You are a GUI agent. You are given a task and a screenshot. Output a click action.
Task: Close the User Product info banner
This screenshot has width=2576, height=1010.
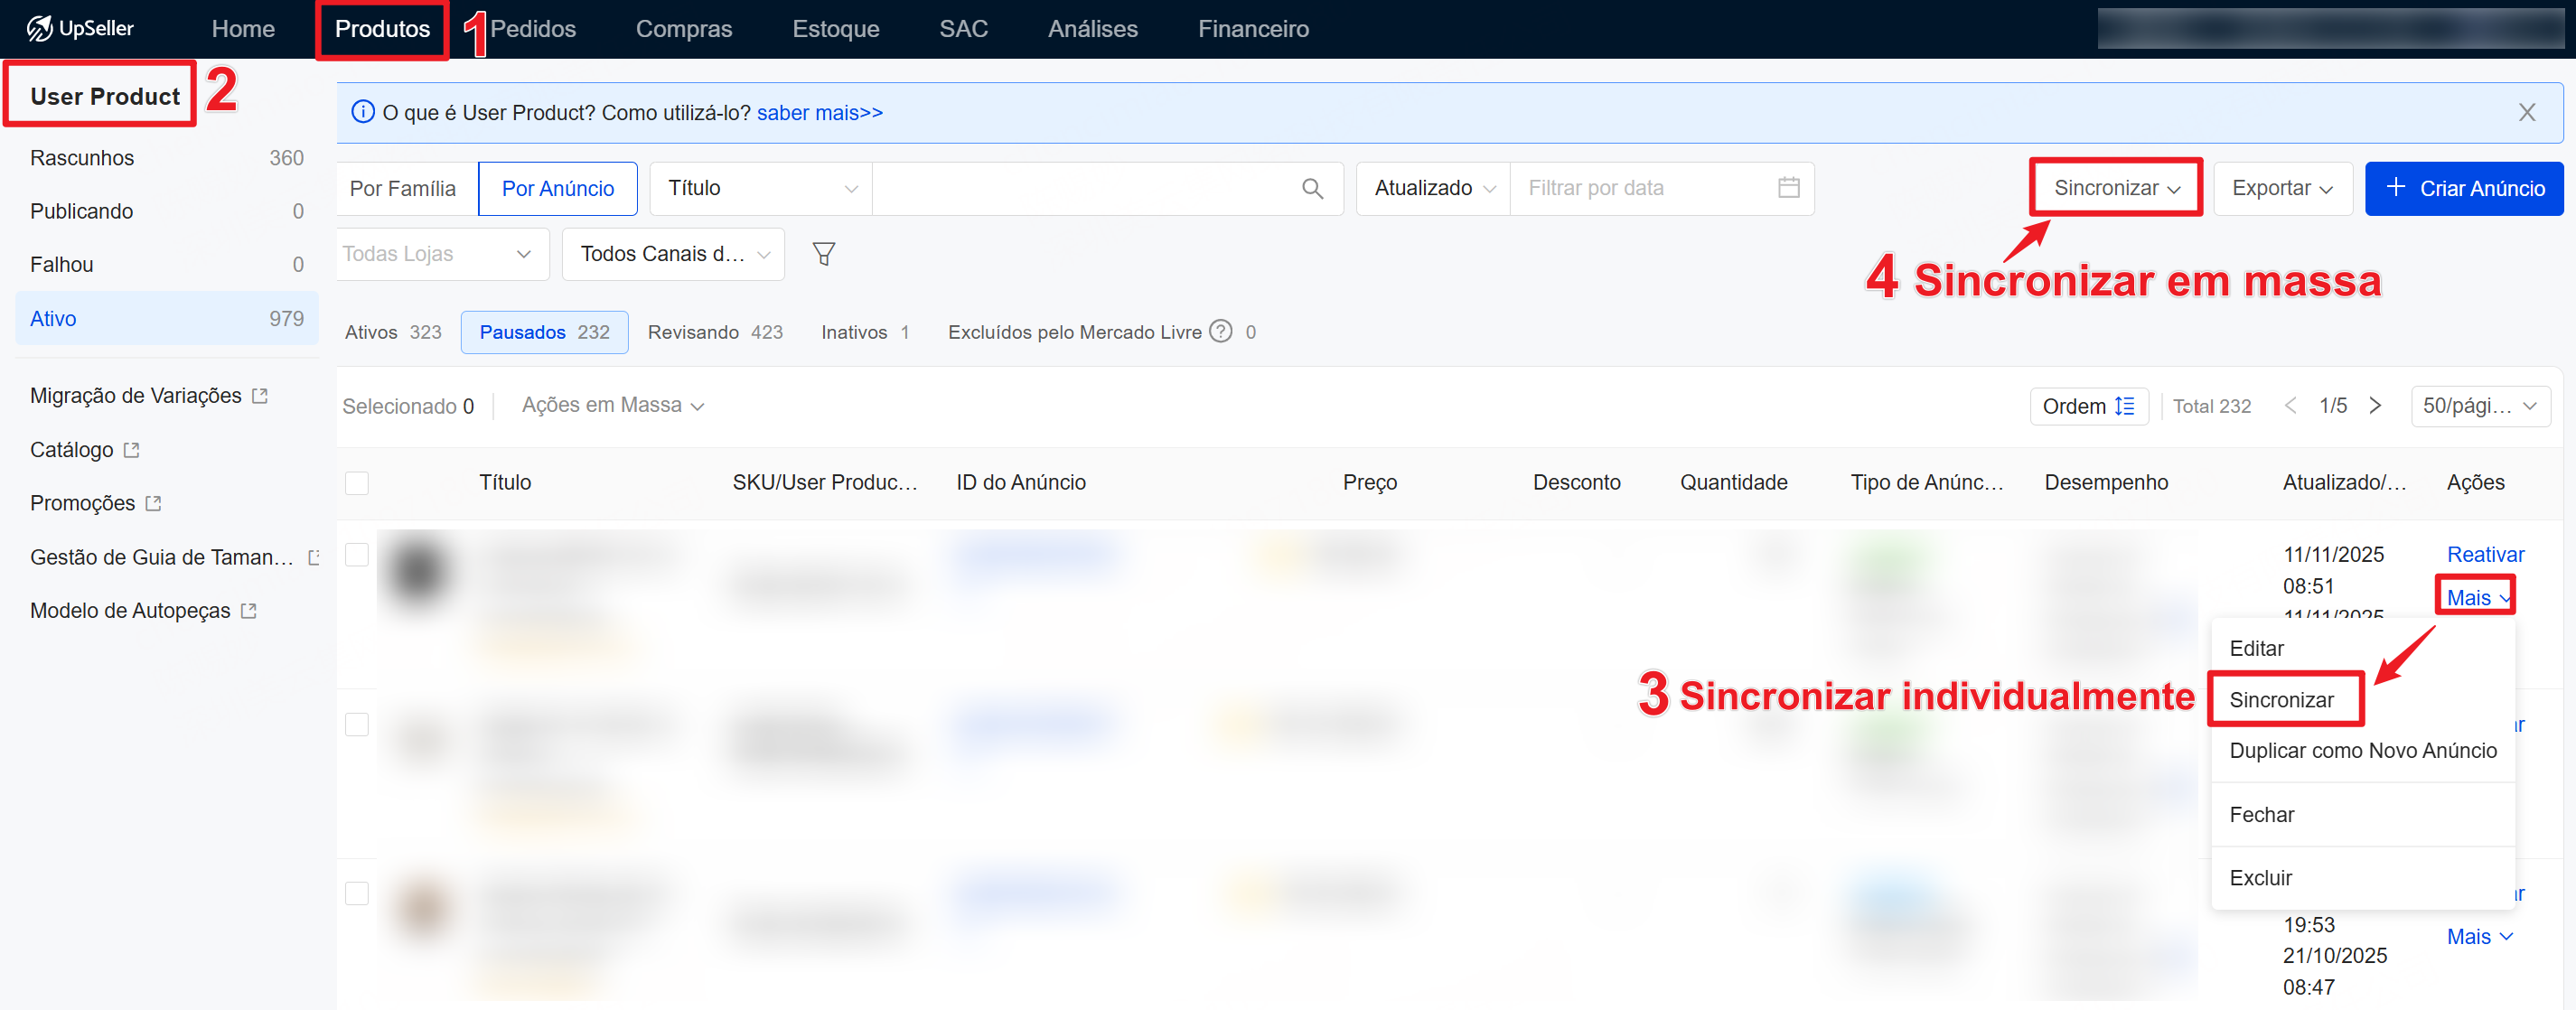[x=2526, y=112]
